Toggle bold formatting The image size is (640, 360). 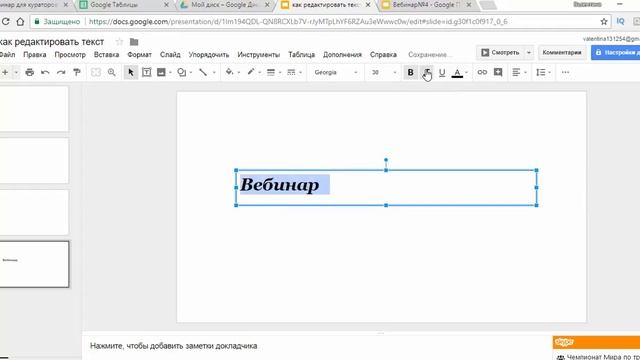click(410, 73)
